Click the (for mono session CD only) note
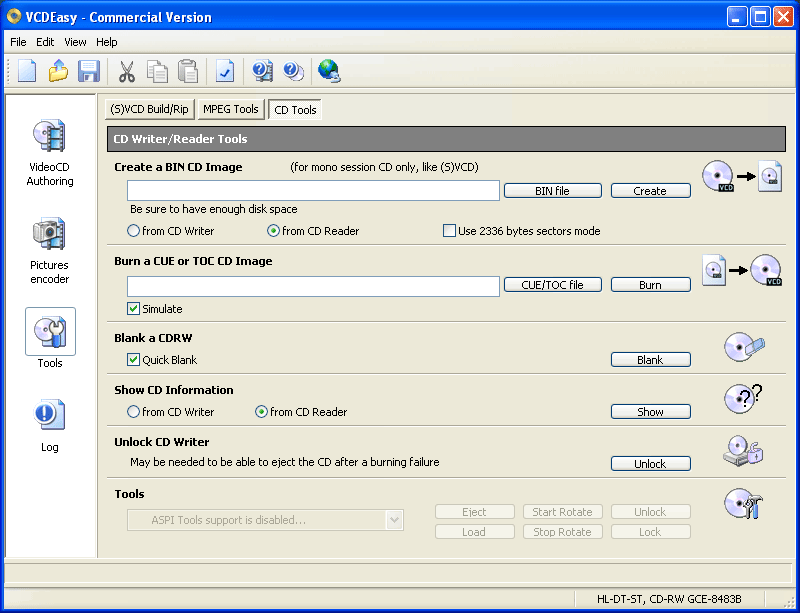The image size is (800, 613). 384,167
